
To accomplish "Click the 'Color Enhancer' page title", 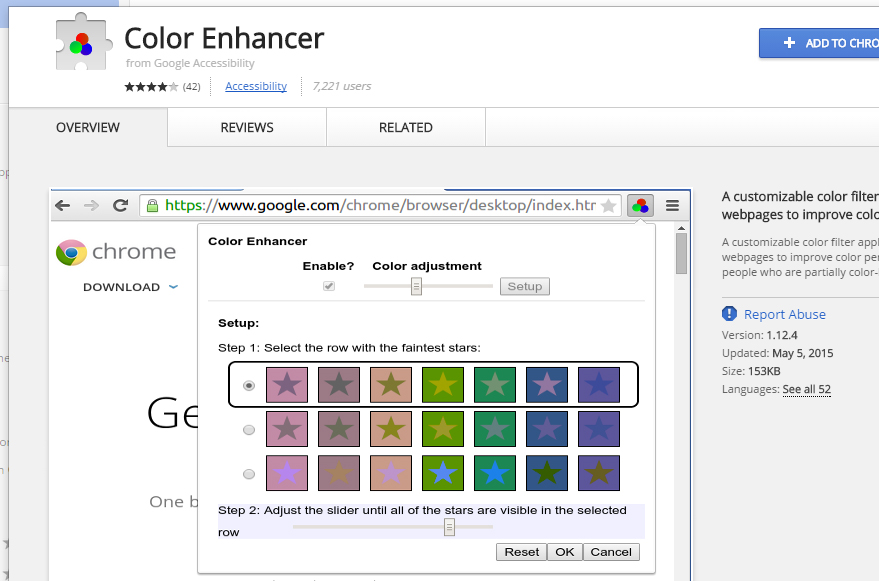I will pyautogui.click(x=224, y=39).
